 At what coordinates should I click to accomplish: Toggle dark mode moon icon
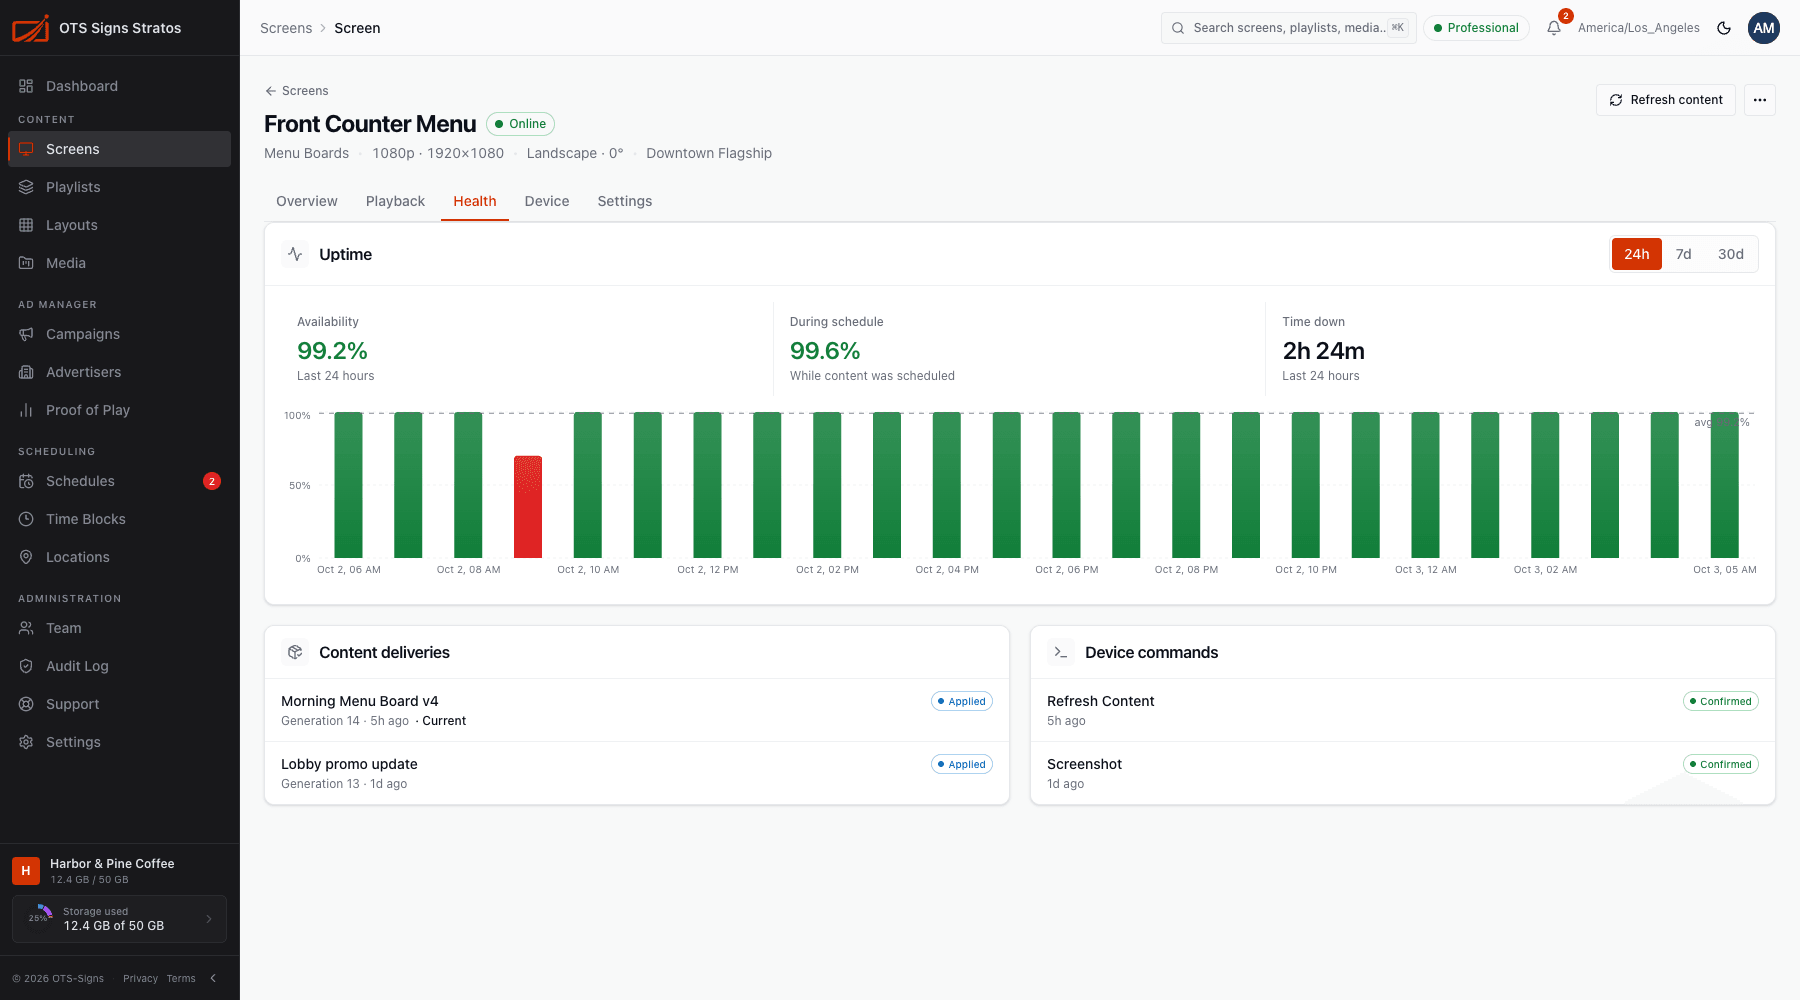[1724, 28]
